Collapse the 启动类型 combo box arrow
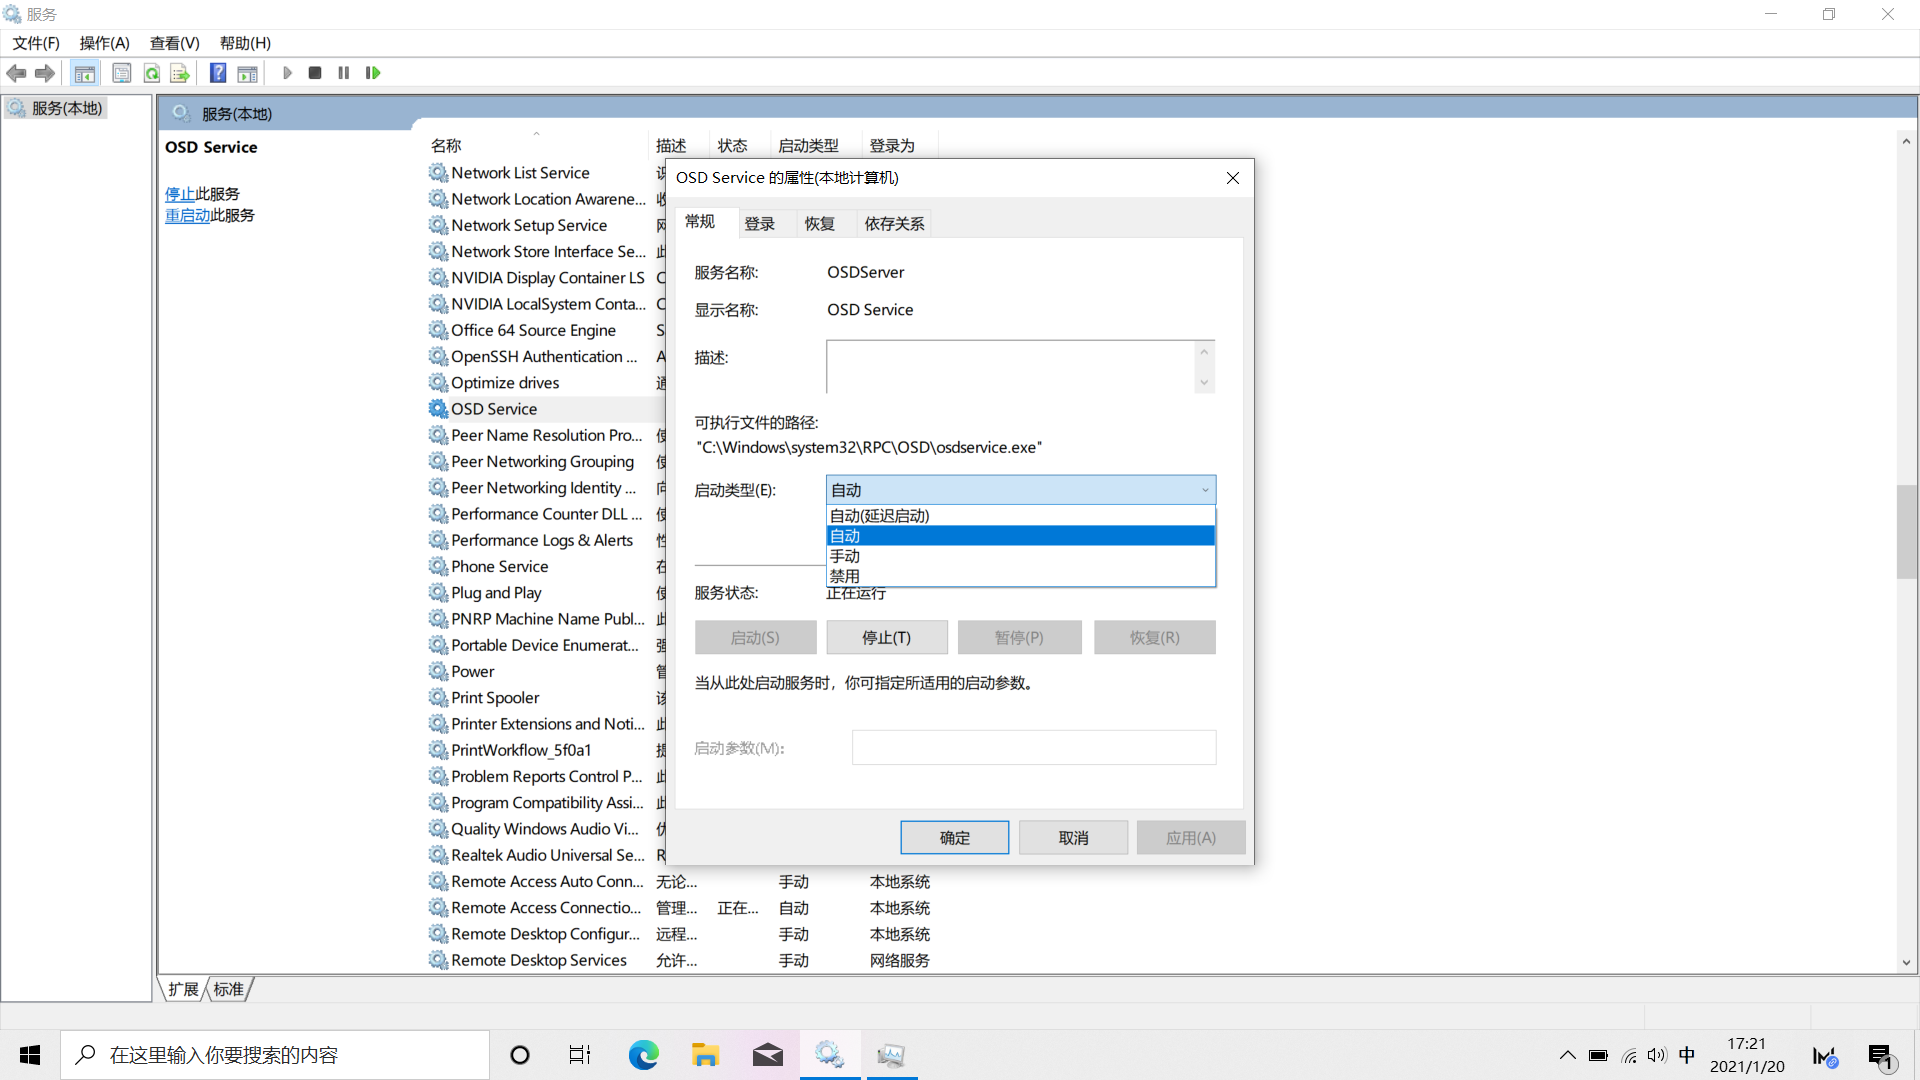The image size is (1920, 1080). click(x=1204, y=490)
